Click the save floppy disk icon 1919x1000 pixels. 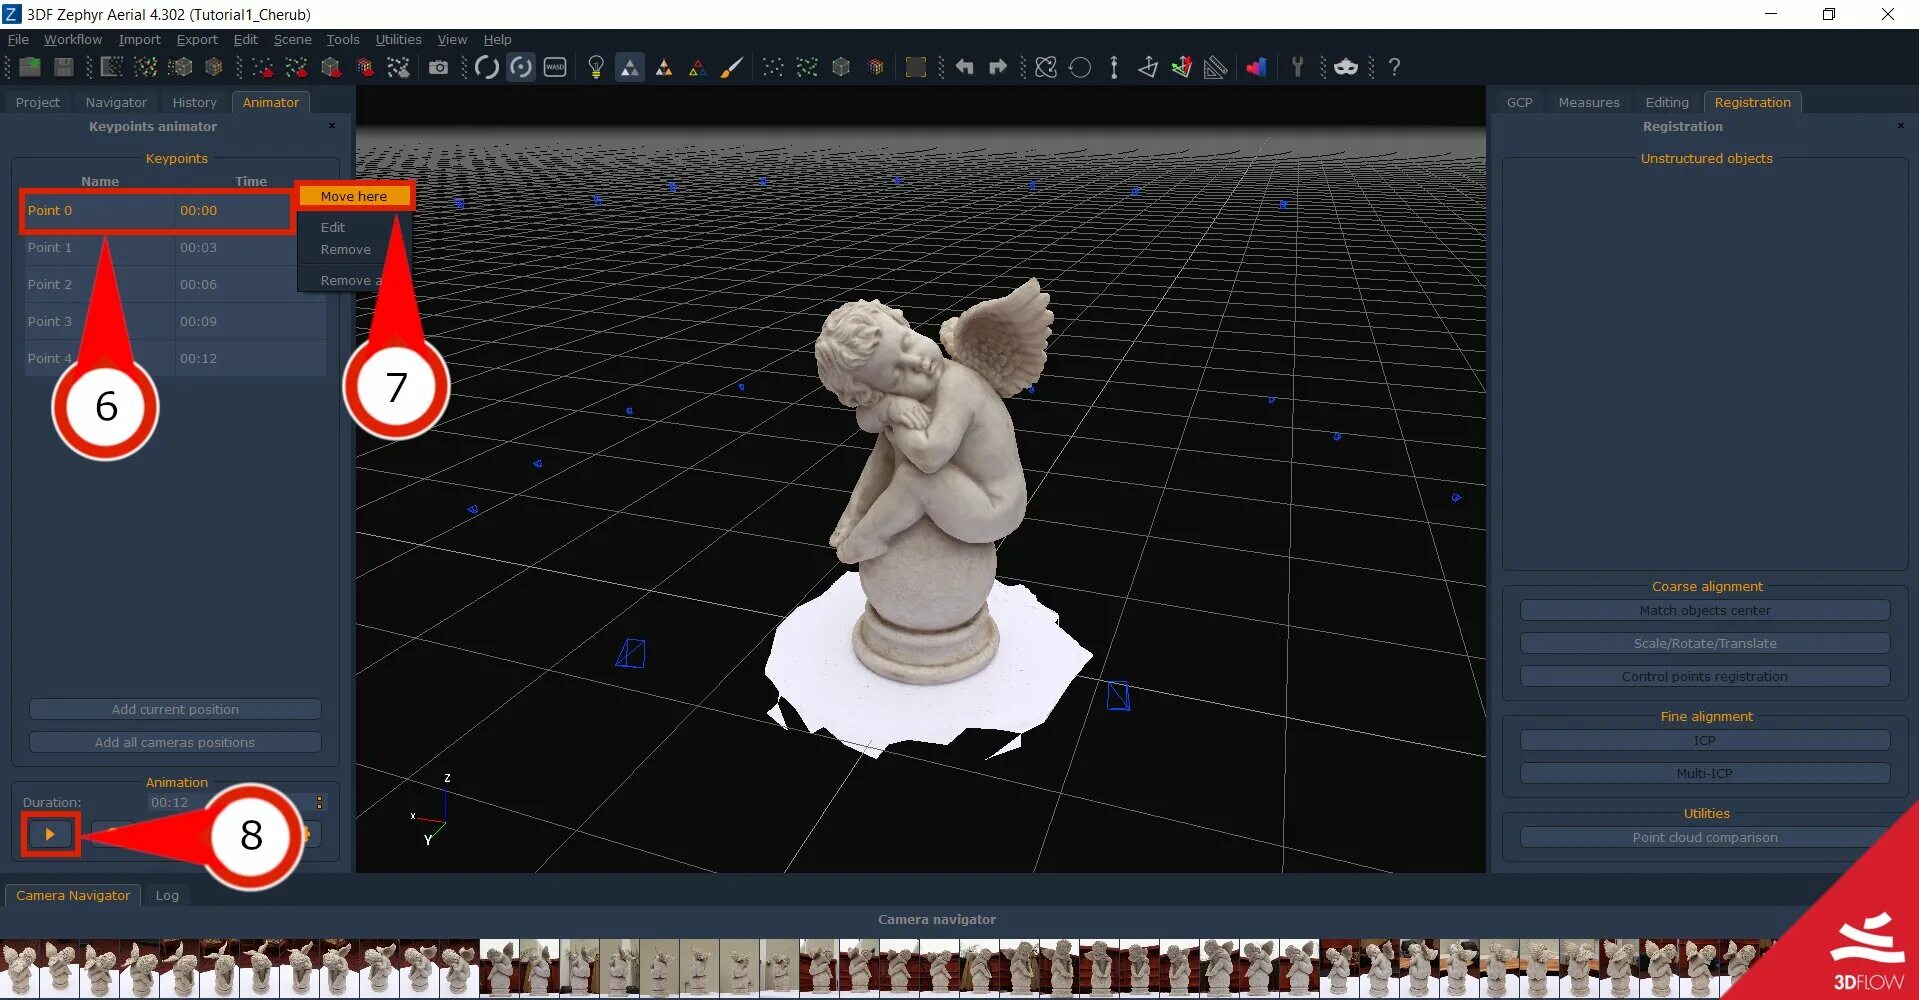(x=64, y=67)
